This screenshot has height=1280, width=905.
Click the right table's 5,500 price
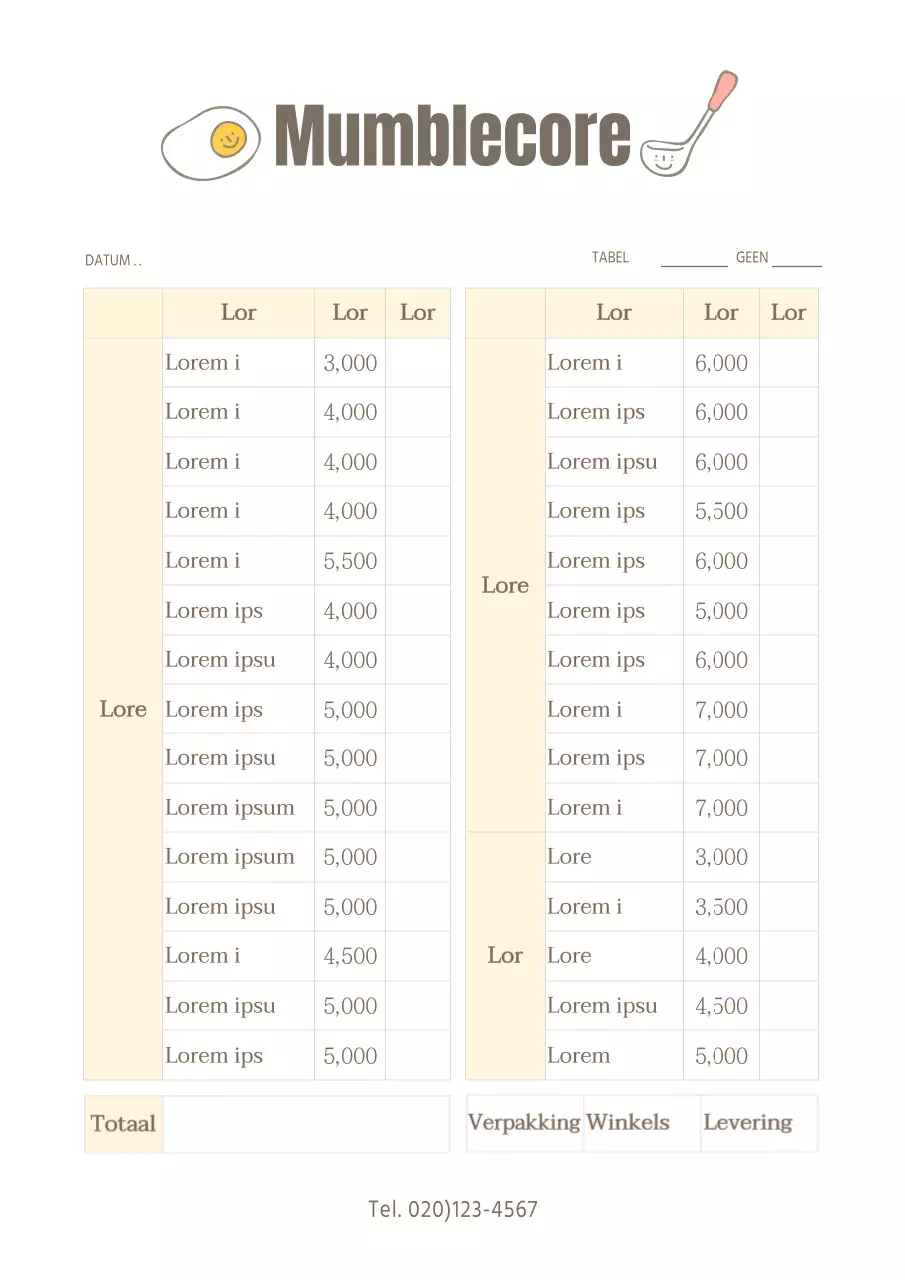(x=721, y=511)
